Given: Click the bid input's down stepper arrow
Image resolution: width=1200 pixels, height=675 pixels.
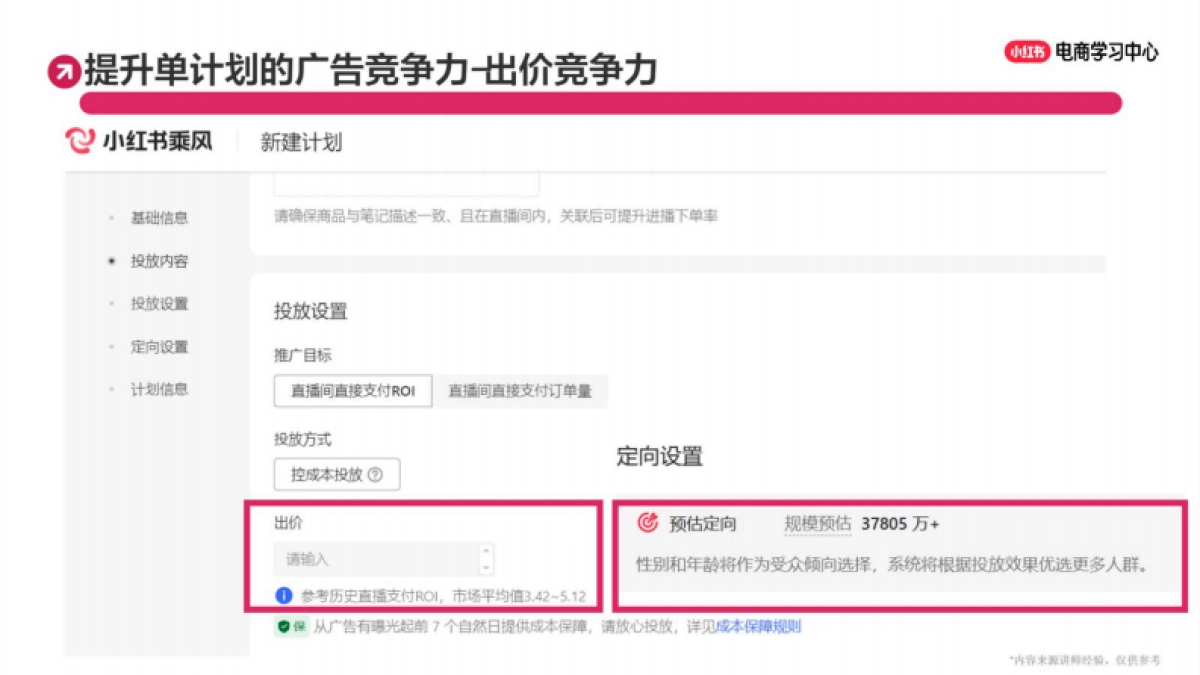Looking at the screenshot, I should click(487, 567).
